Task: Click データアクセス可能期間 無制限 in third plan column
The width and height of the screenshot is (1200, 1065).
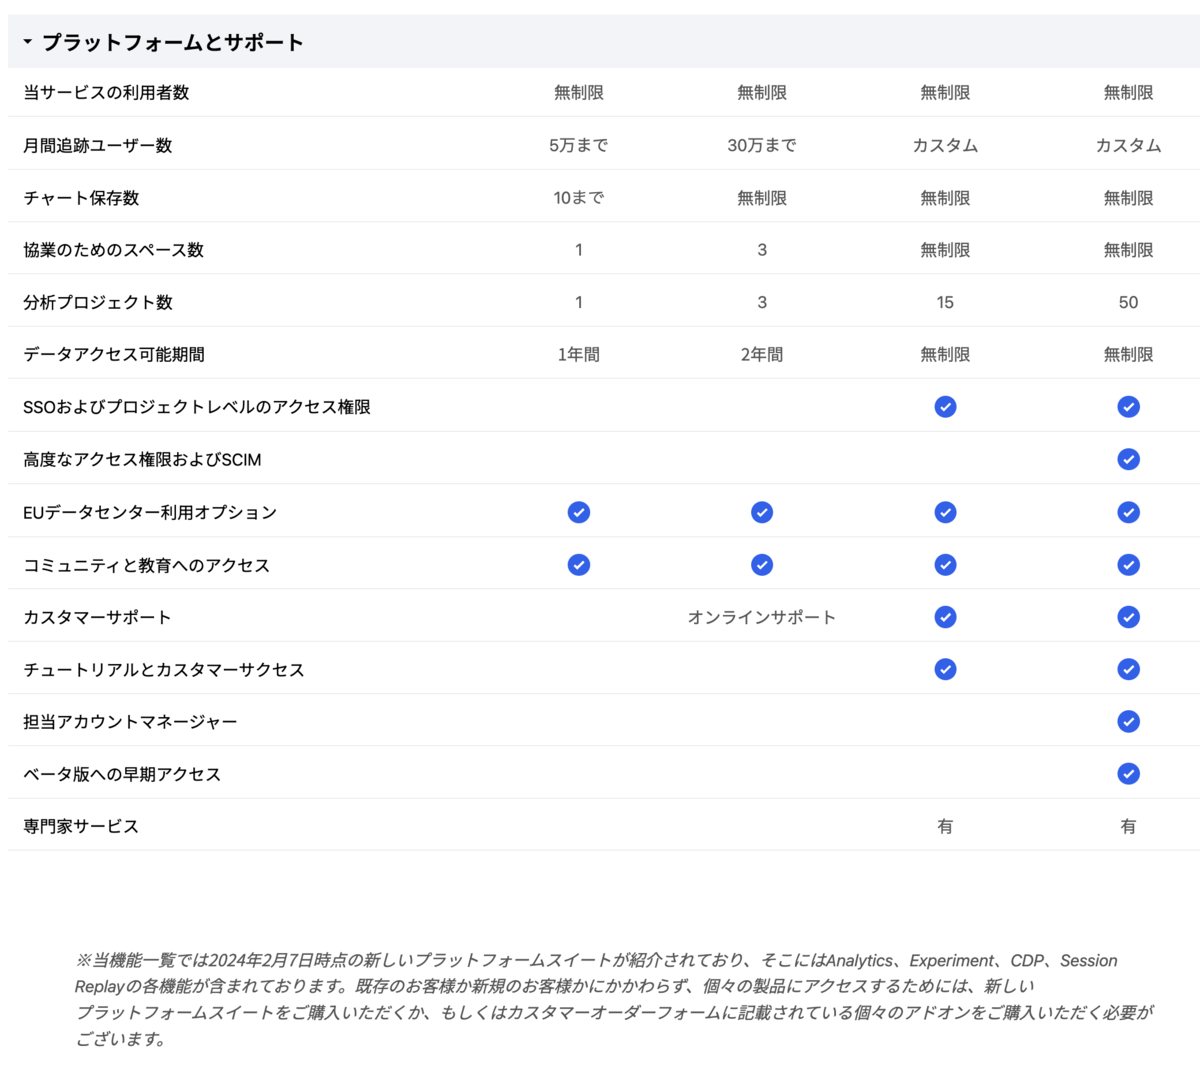Action: tap(945, 354)
